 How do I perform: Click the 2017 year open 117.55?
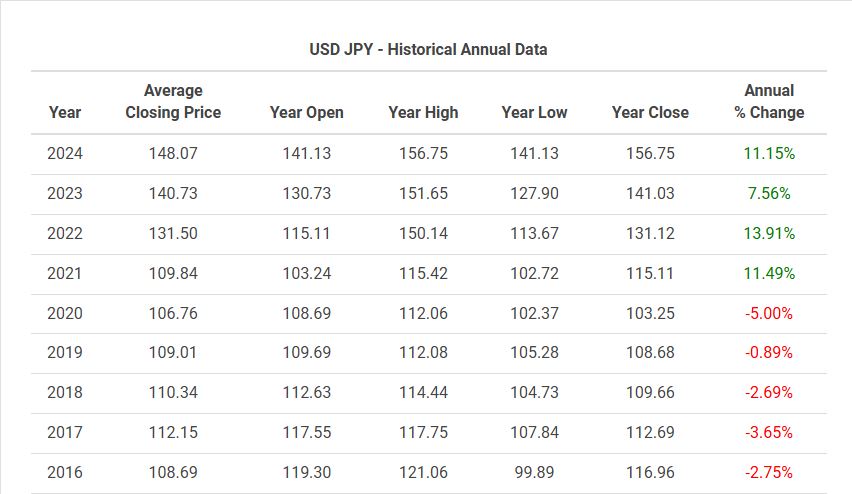[x=306, y=432]
